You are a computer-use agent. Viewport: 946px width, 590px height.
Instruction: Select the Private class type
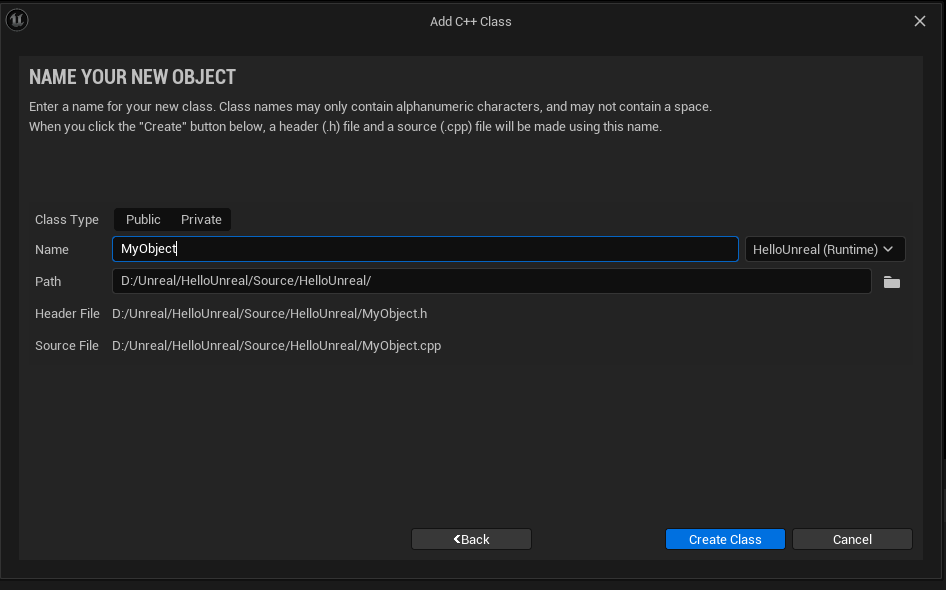(x=201, y=220)
